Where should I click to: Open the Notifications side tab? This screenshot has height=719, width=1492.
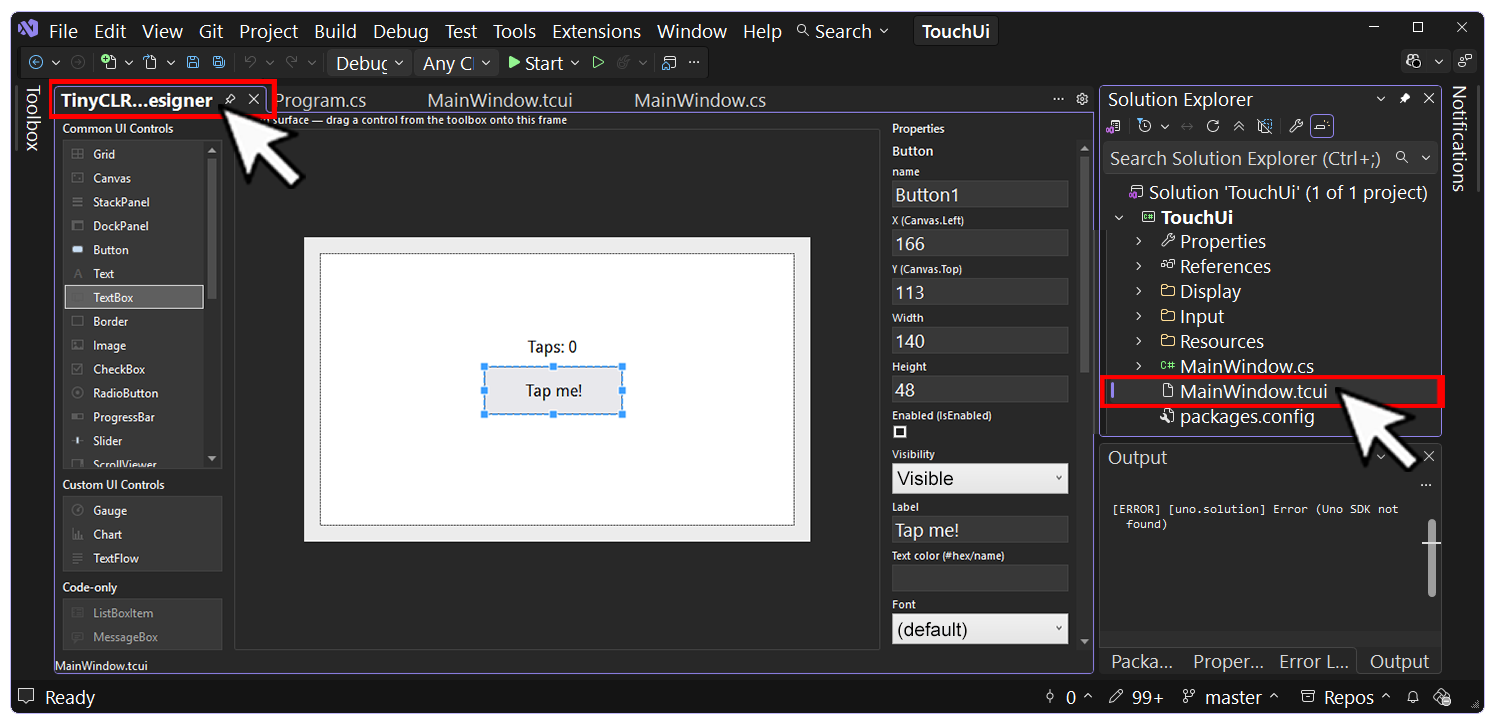pos(1458,138)
